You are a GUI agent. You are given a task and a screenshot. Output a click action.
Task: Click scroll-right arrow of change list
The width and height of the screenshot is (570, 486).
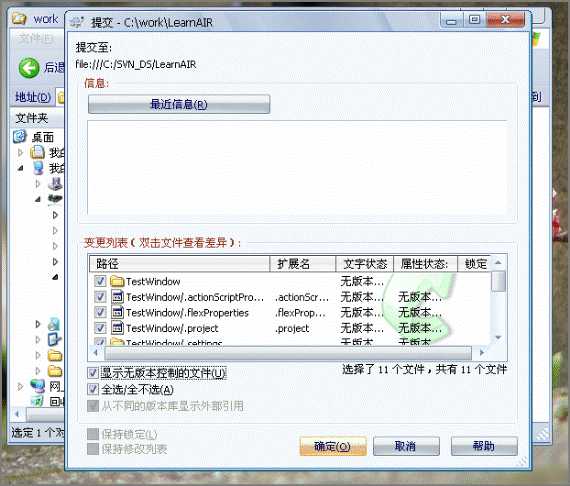coord(482,353)
